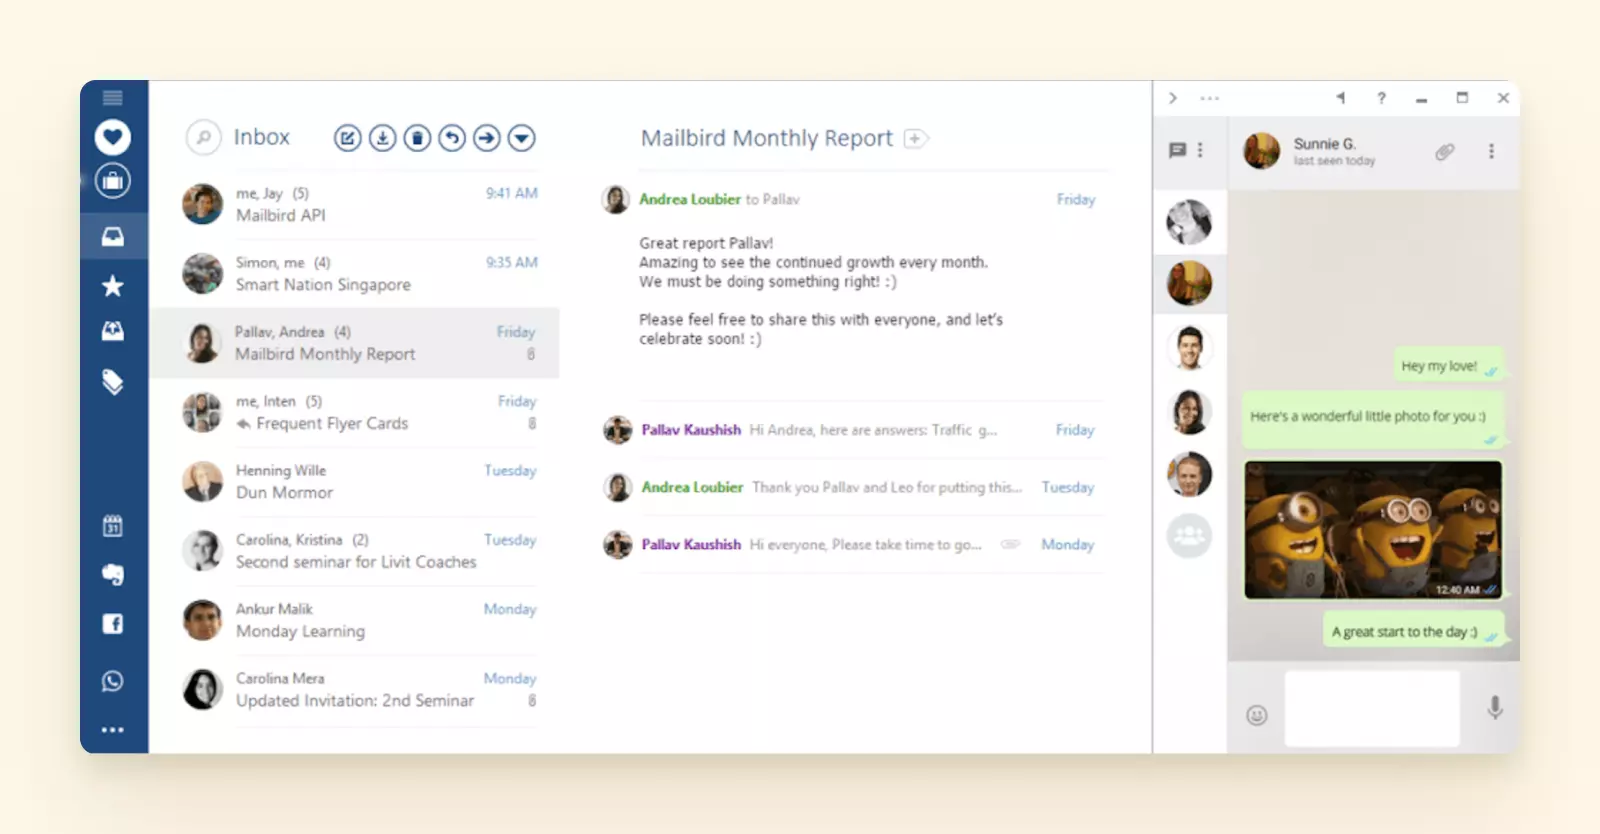Open the toolbar down-arrow dropdown
1600x834 pixels.
point(521,138)
